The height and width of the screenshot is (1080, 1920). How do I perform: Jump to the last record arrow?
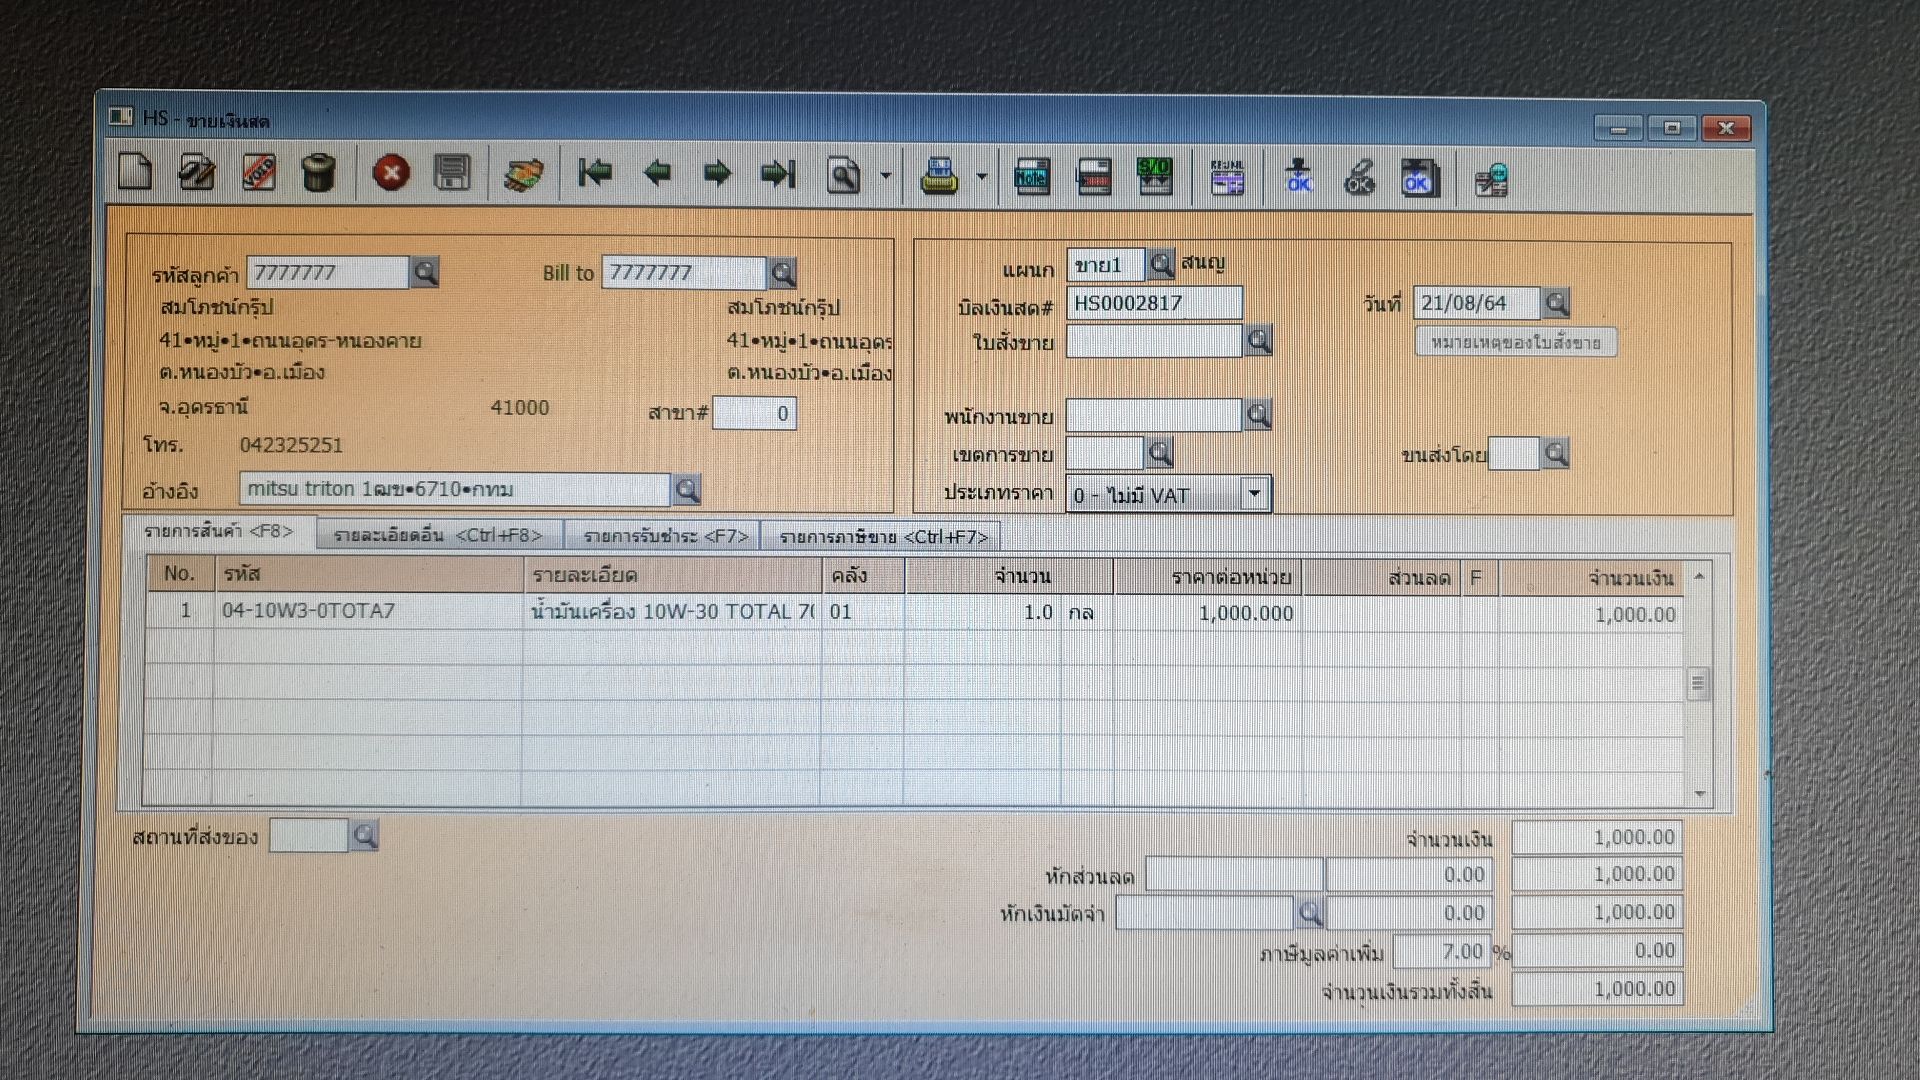click(778, 173)
